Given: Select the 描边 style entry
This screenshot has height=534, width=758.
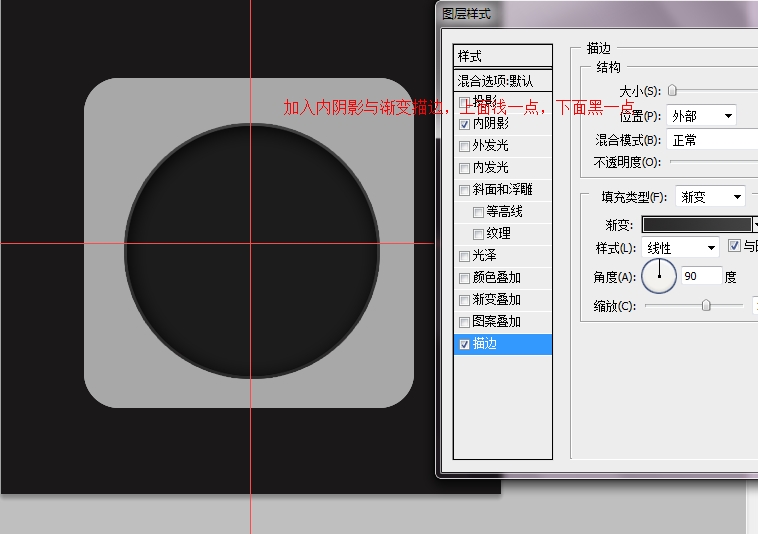Looking at the screenshot, I should click(503, 344).
